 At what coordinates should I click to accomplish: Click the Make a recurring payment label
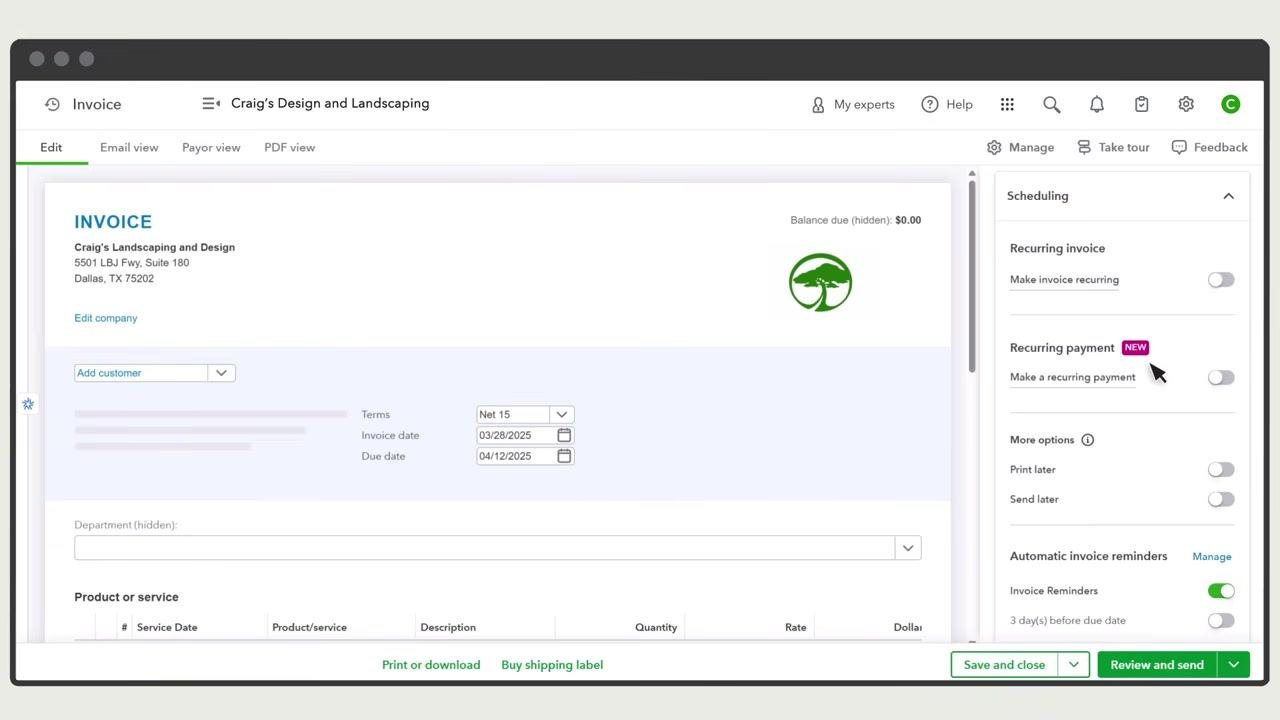click(1072, 377)
